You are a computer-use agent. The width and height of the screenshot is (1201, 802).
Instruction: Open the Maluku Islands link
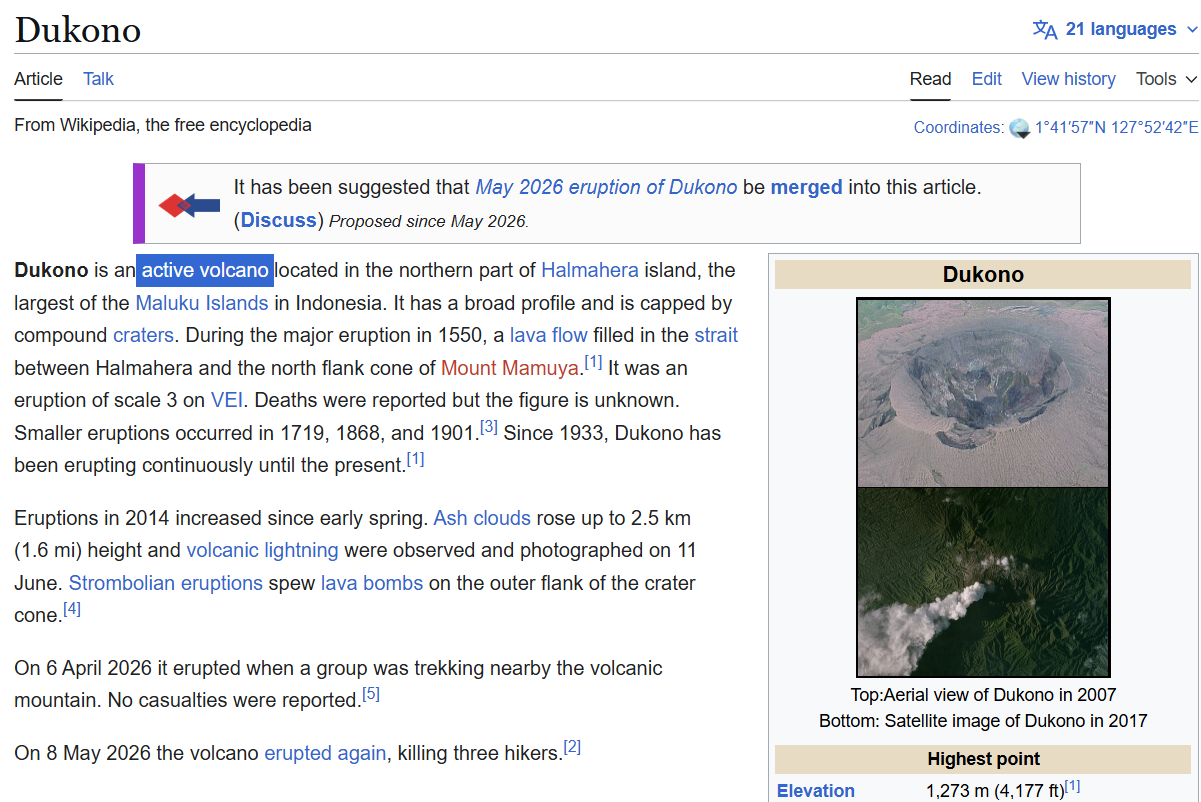202,303
